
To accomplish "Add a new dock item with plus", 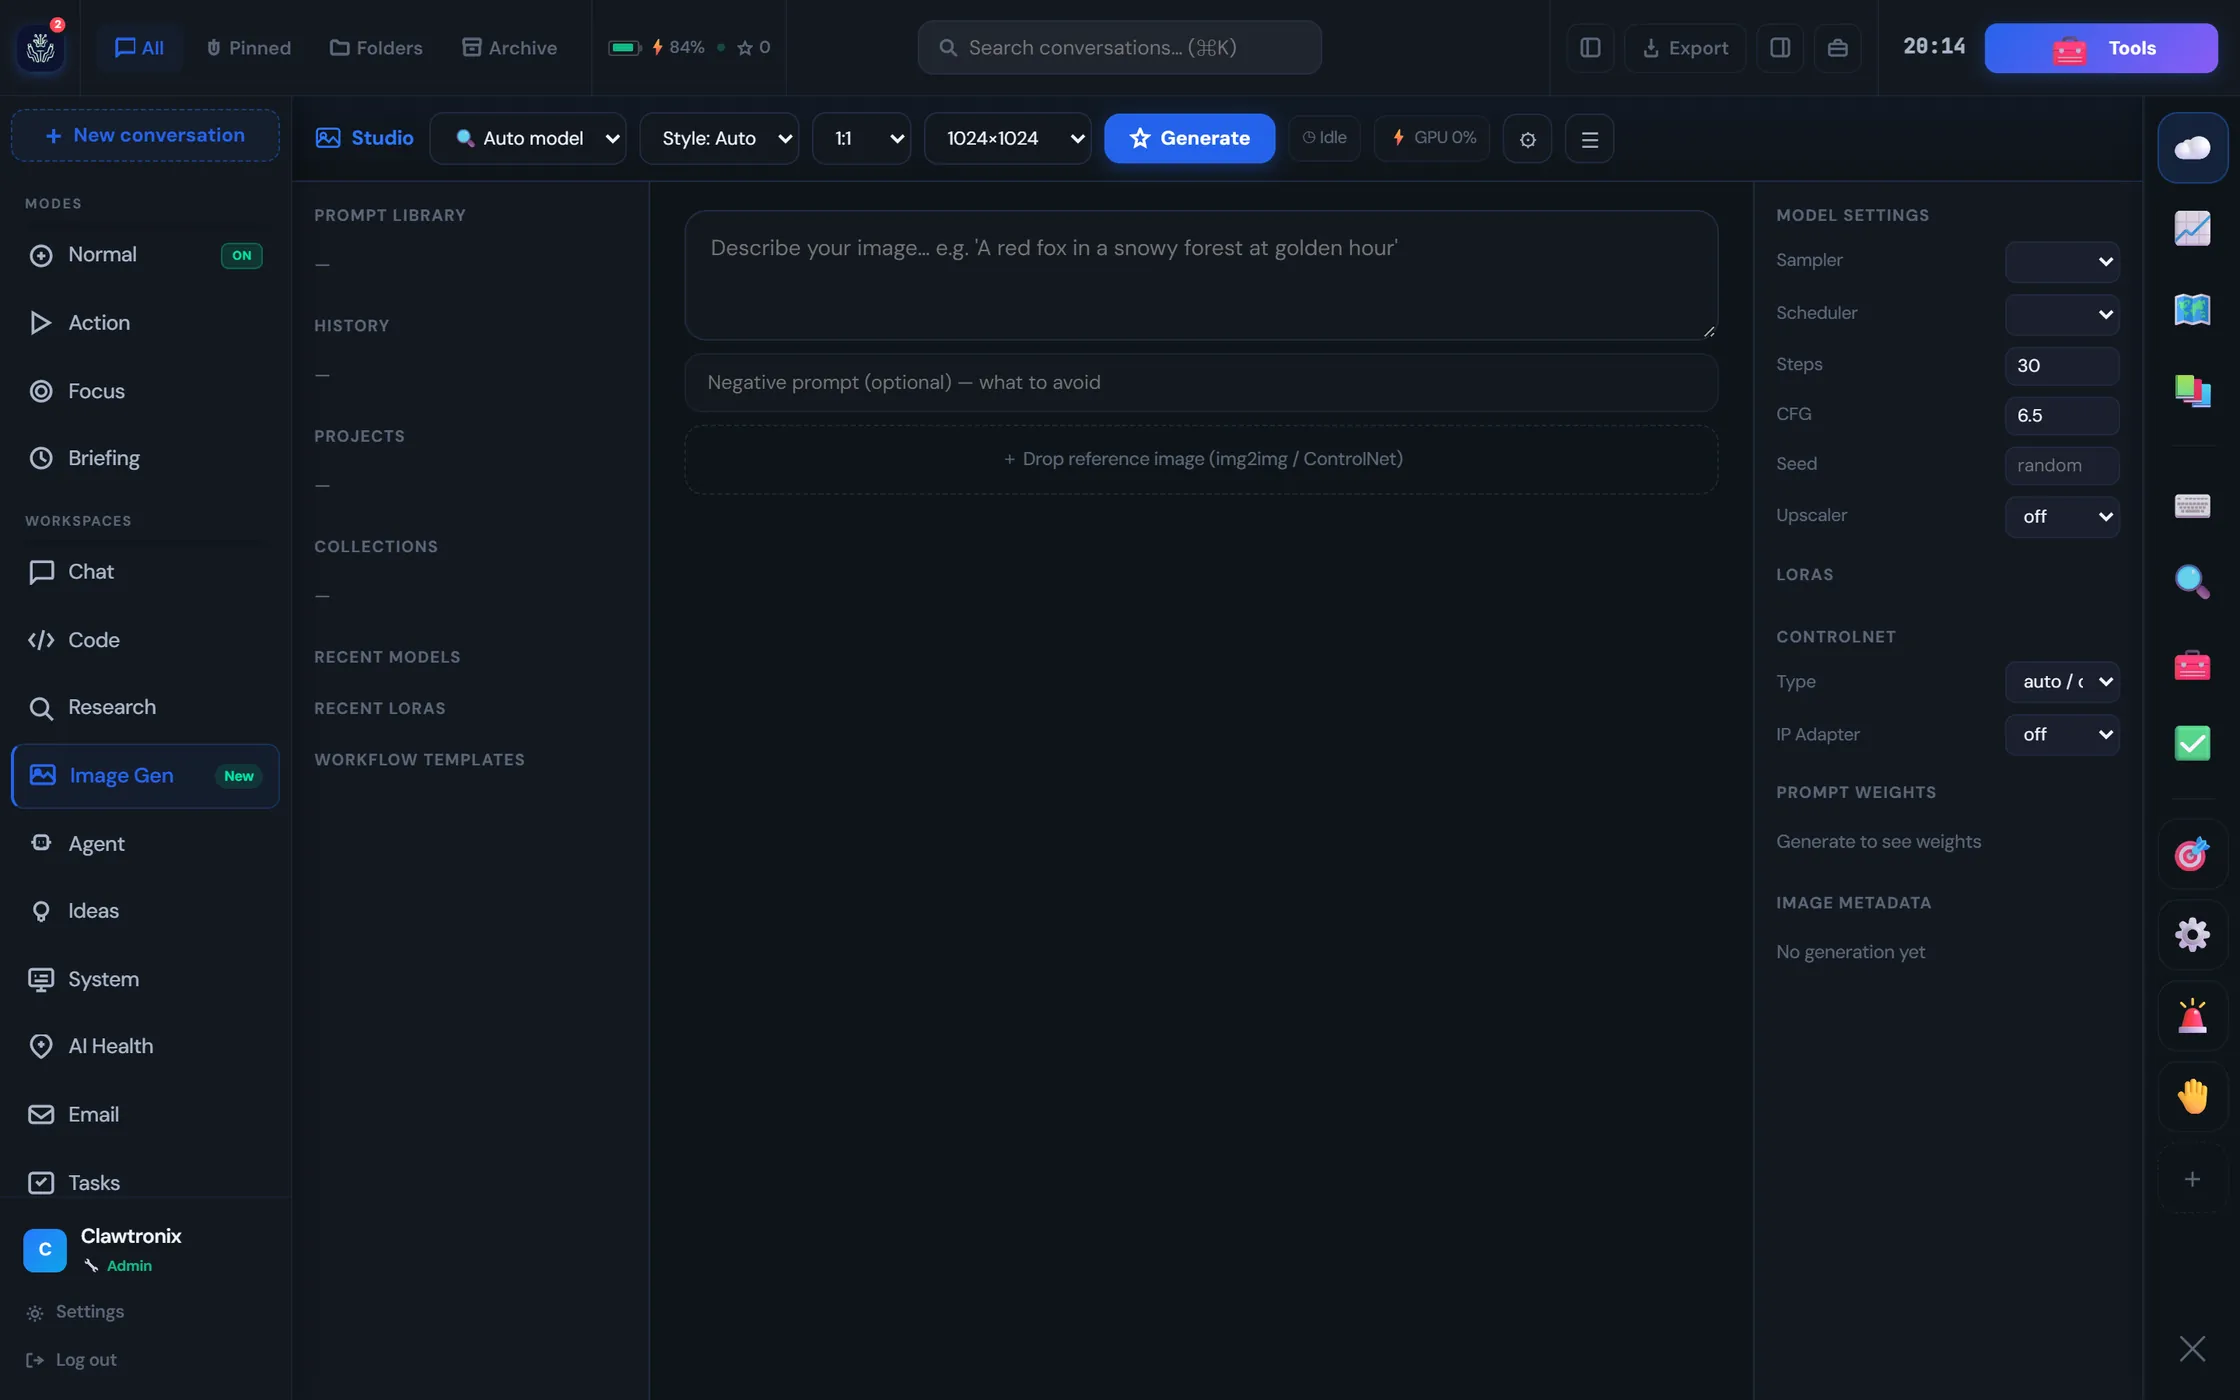I will pos(2192,1179).
